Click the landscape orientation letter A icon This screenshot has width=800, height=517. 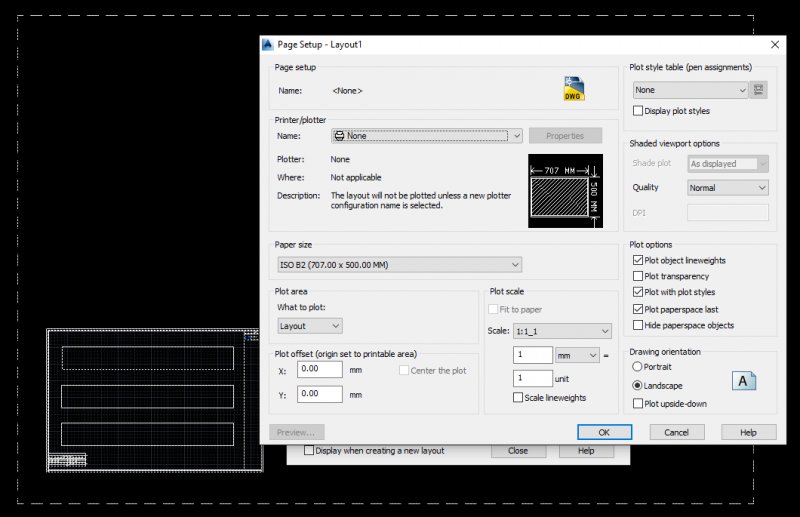coord(743,381)
